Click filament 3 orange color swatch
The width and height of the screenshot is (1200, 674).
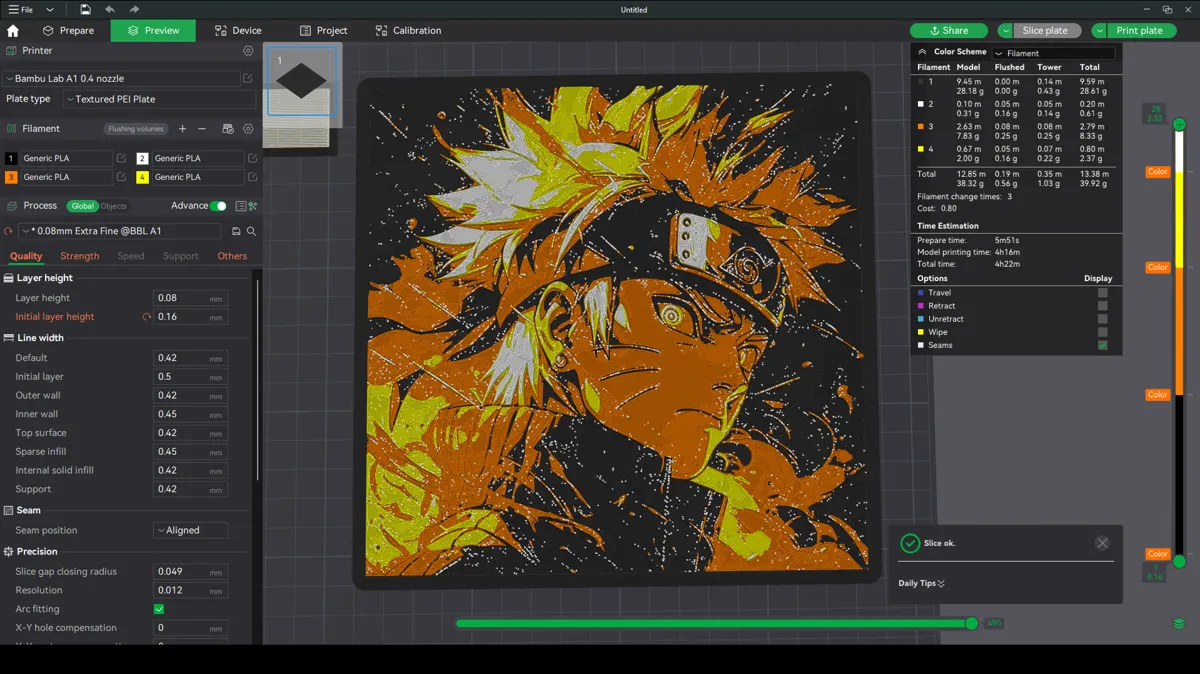11,177
